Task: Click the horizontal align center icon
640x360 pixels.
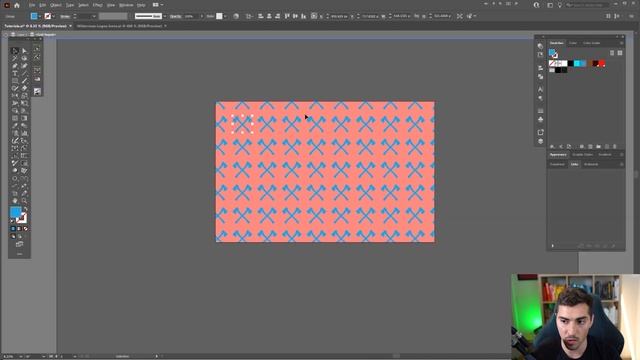Action: [269, 16]
